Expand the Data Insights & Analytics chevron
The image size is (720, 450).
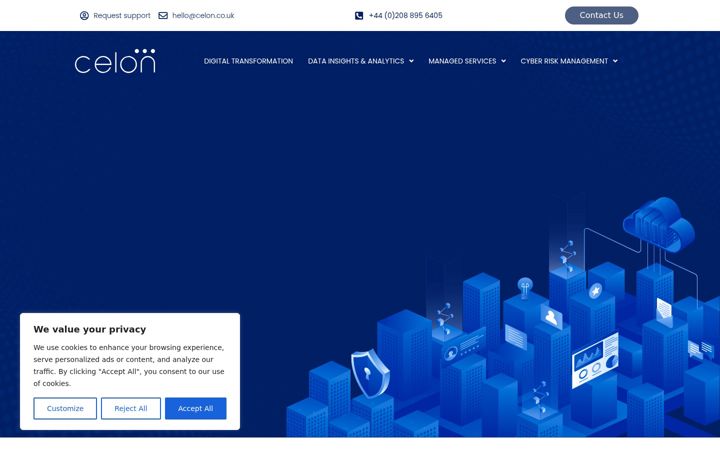pyautogui.click(x=411, y=61)
